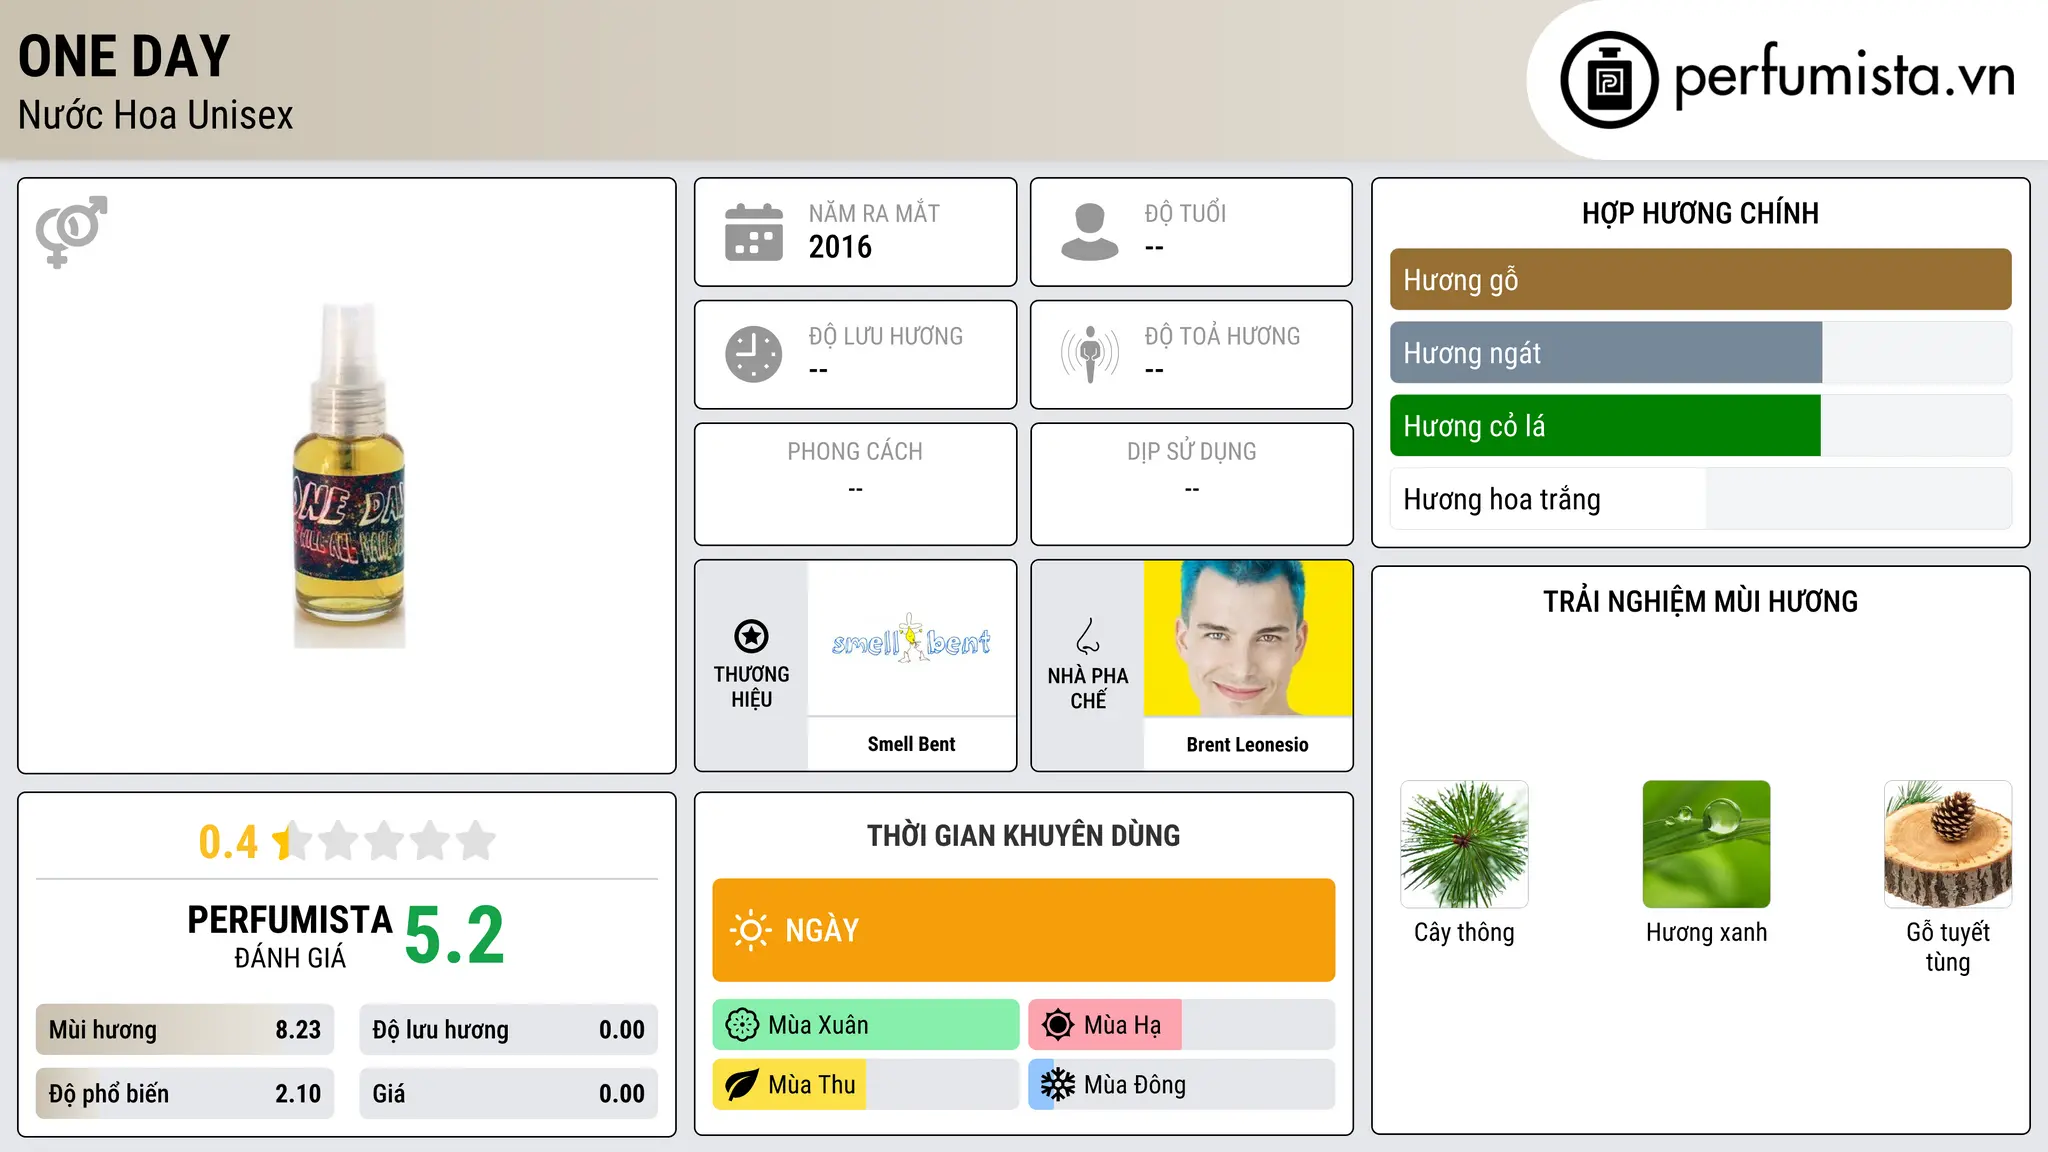The width and height of the screenshot is (2048, 1152).
Task: Click the Smell Bent brand name link
Action: pos(911,744)
